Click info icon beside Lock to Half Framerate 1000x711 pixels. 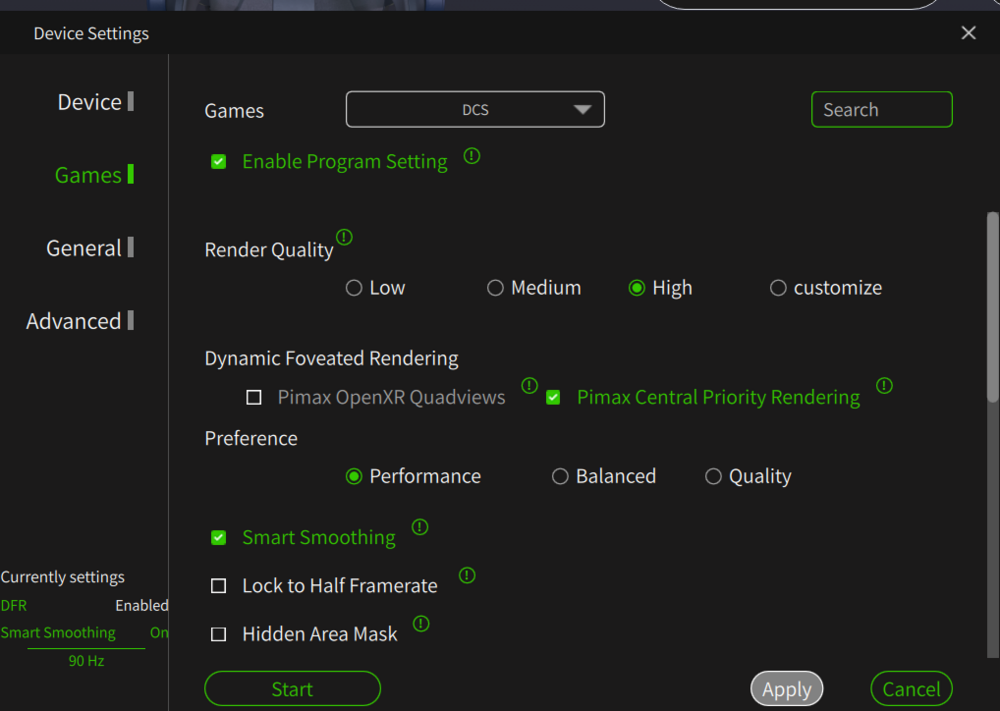point(467,575)
